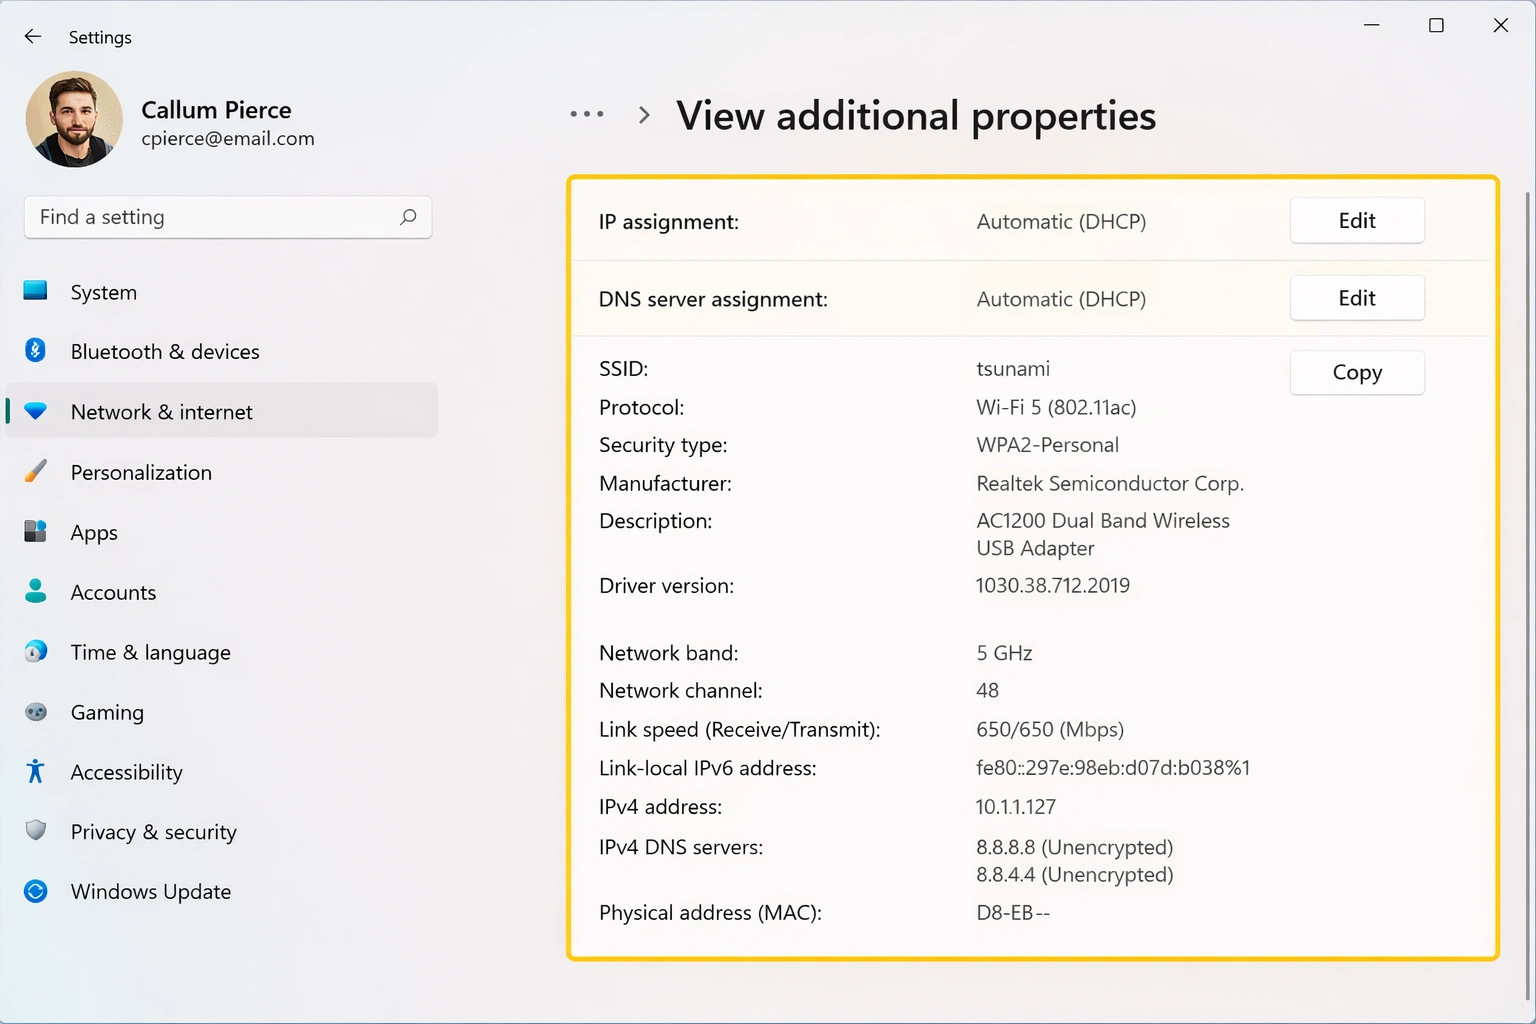The width and height of the screenshot is (1536, 1024).
Task: Select the Gaming controller icon
Action: [x=35, y=711]
